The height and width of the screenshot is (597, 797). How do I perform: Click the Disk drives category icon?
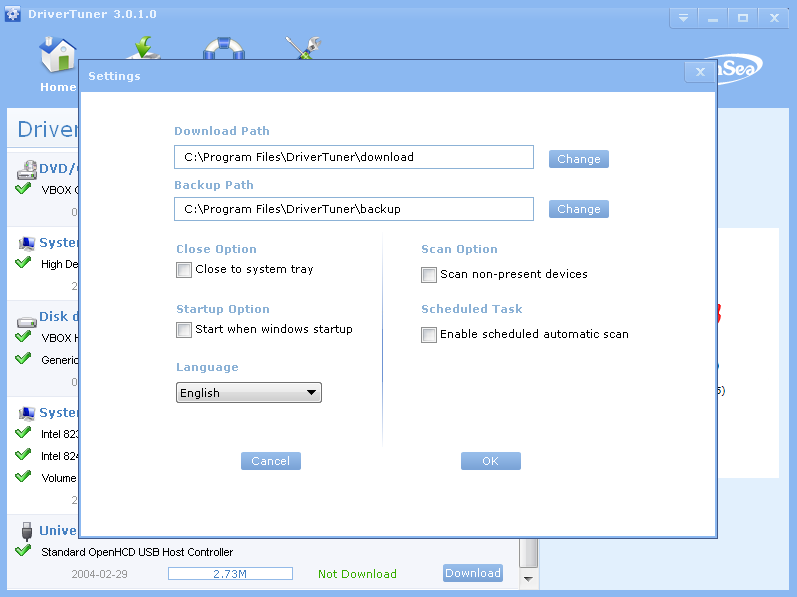coord(27,321)
